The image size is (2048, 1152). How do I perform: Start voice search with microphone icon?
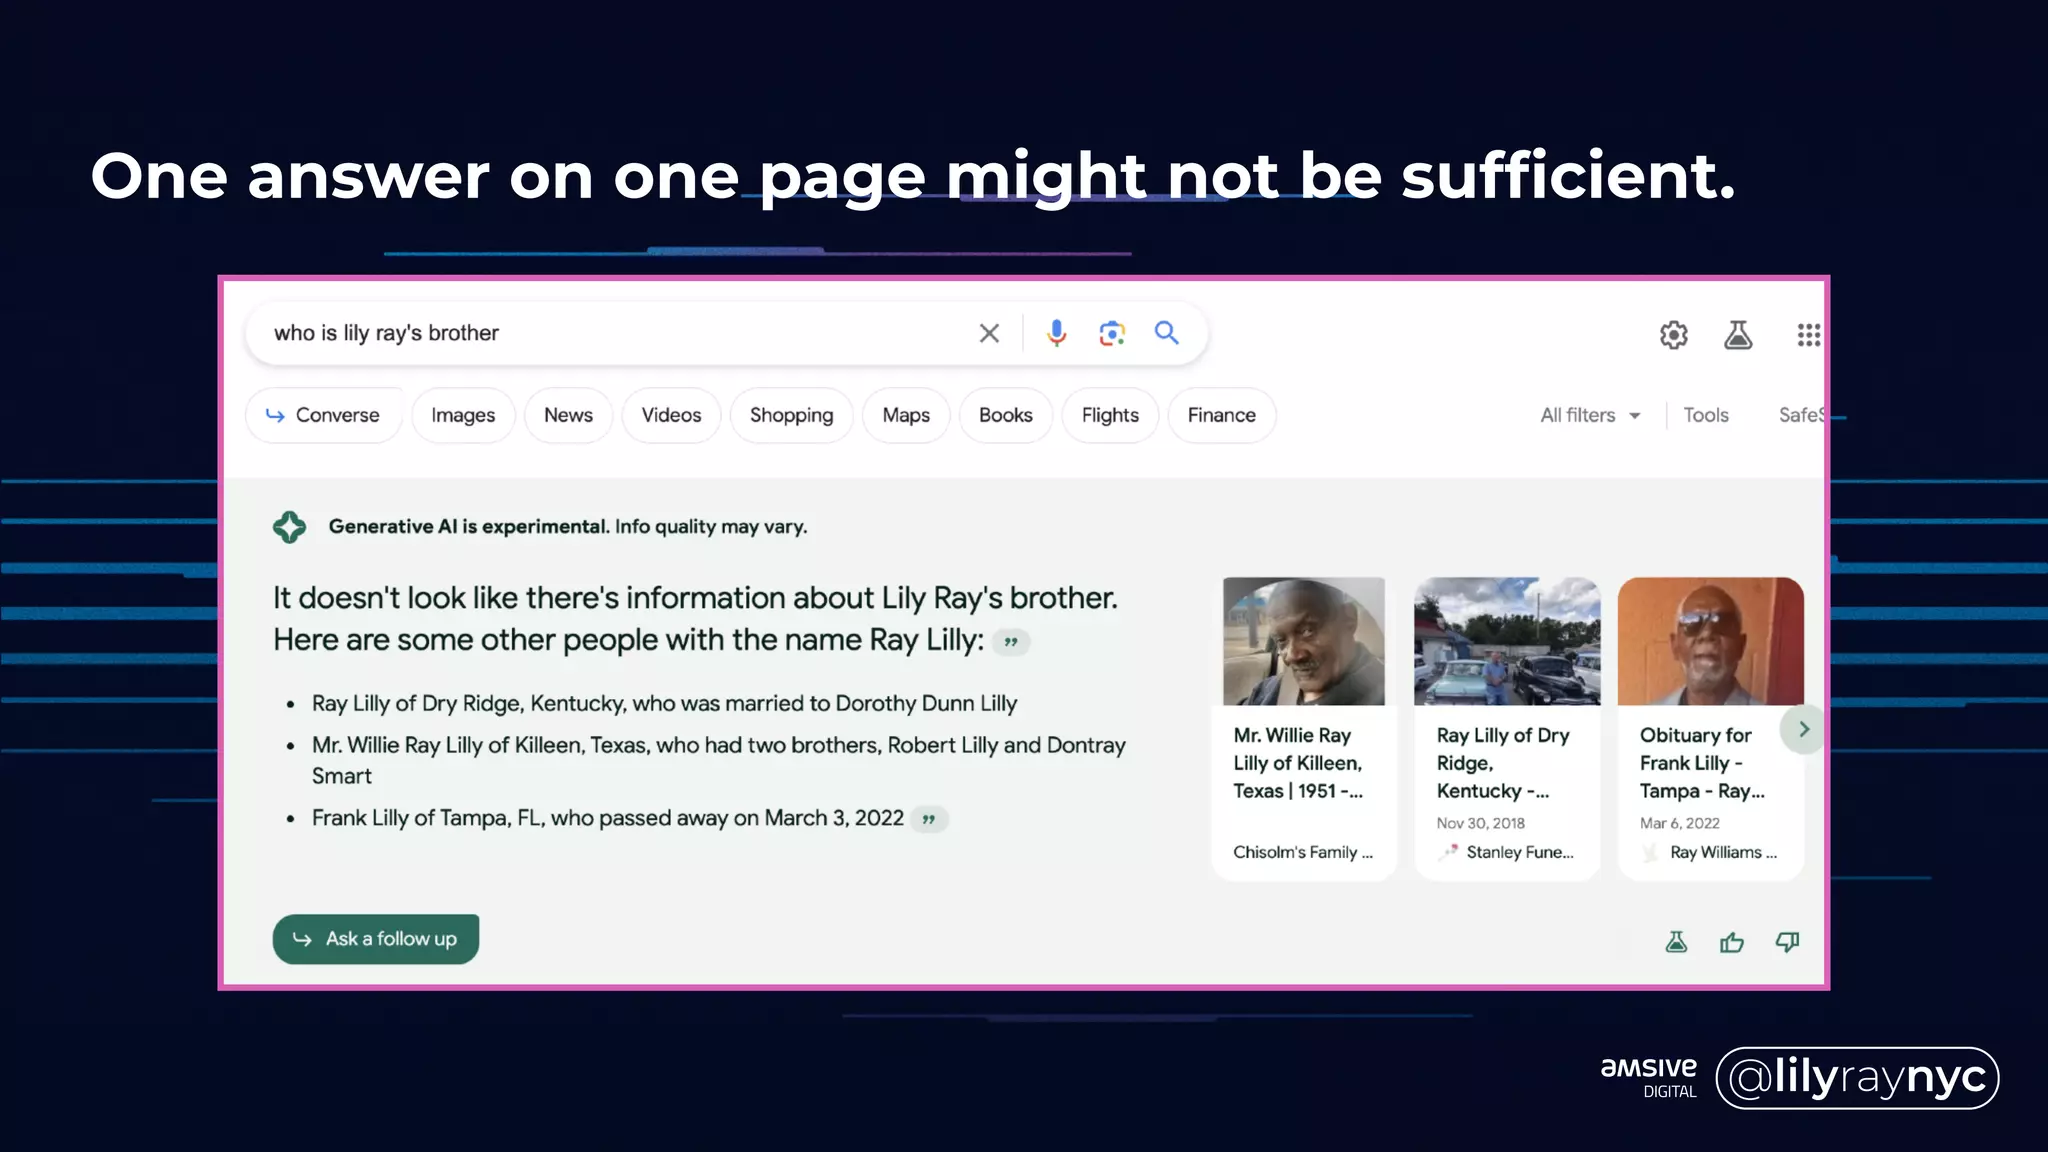coord(1056,333)
